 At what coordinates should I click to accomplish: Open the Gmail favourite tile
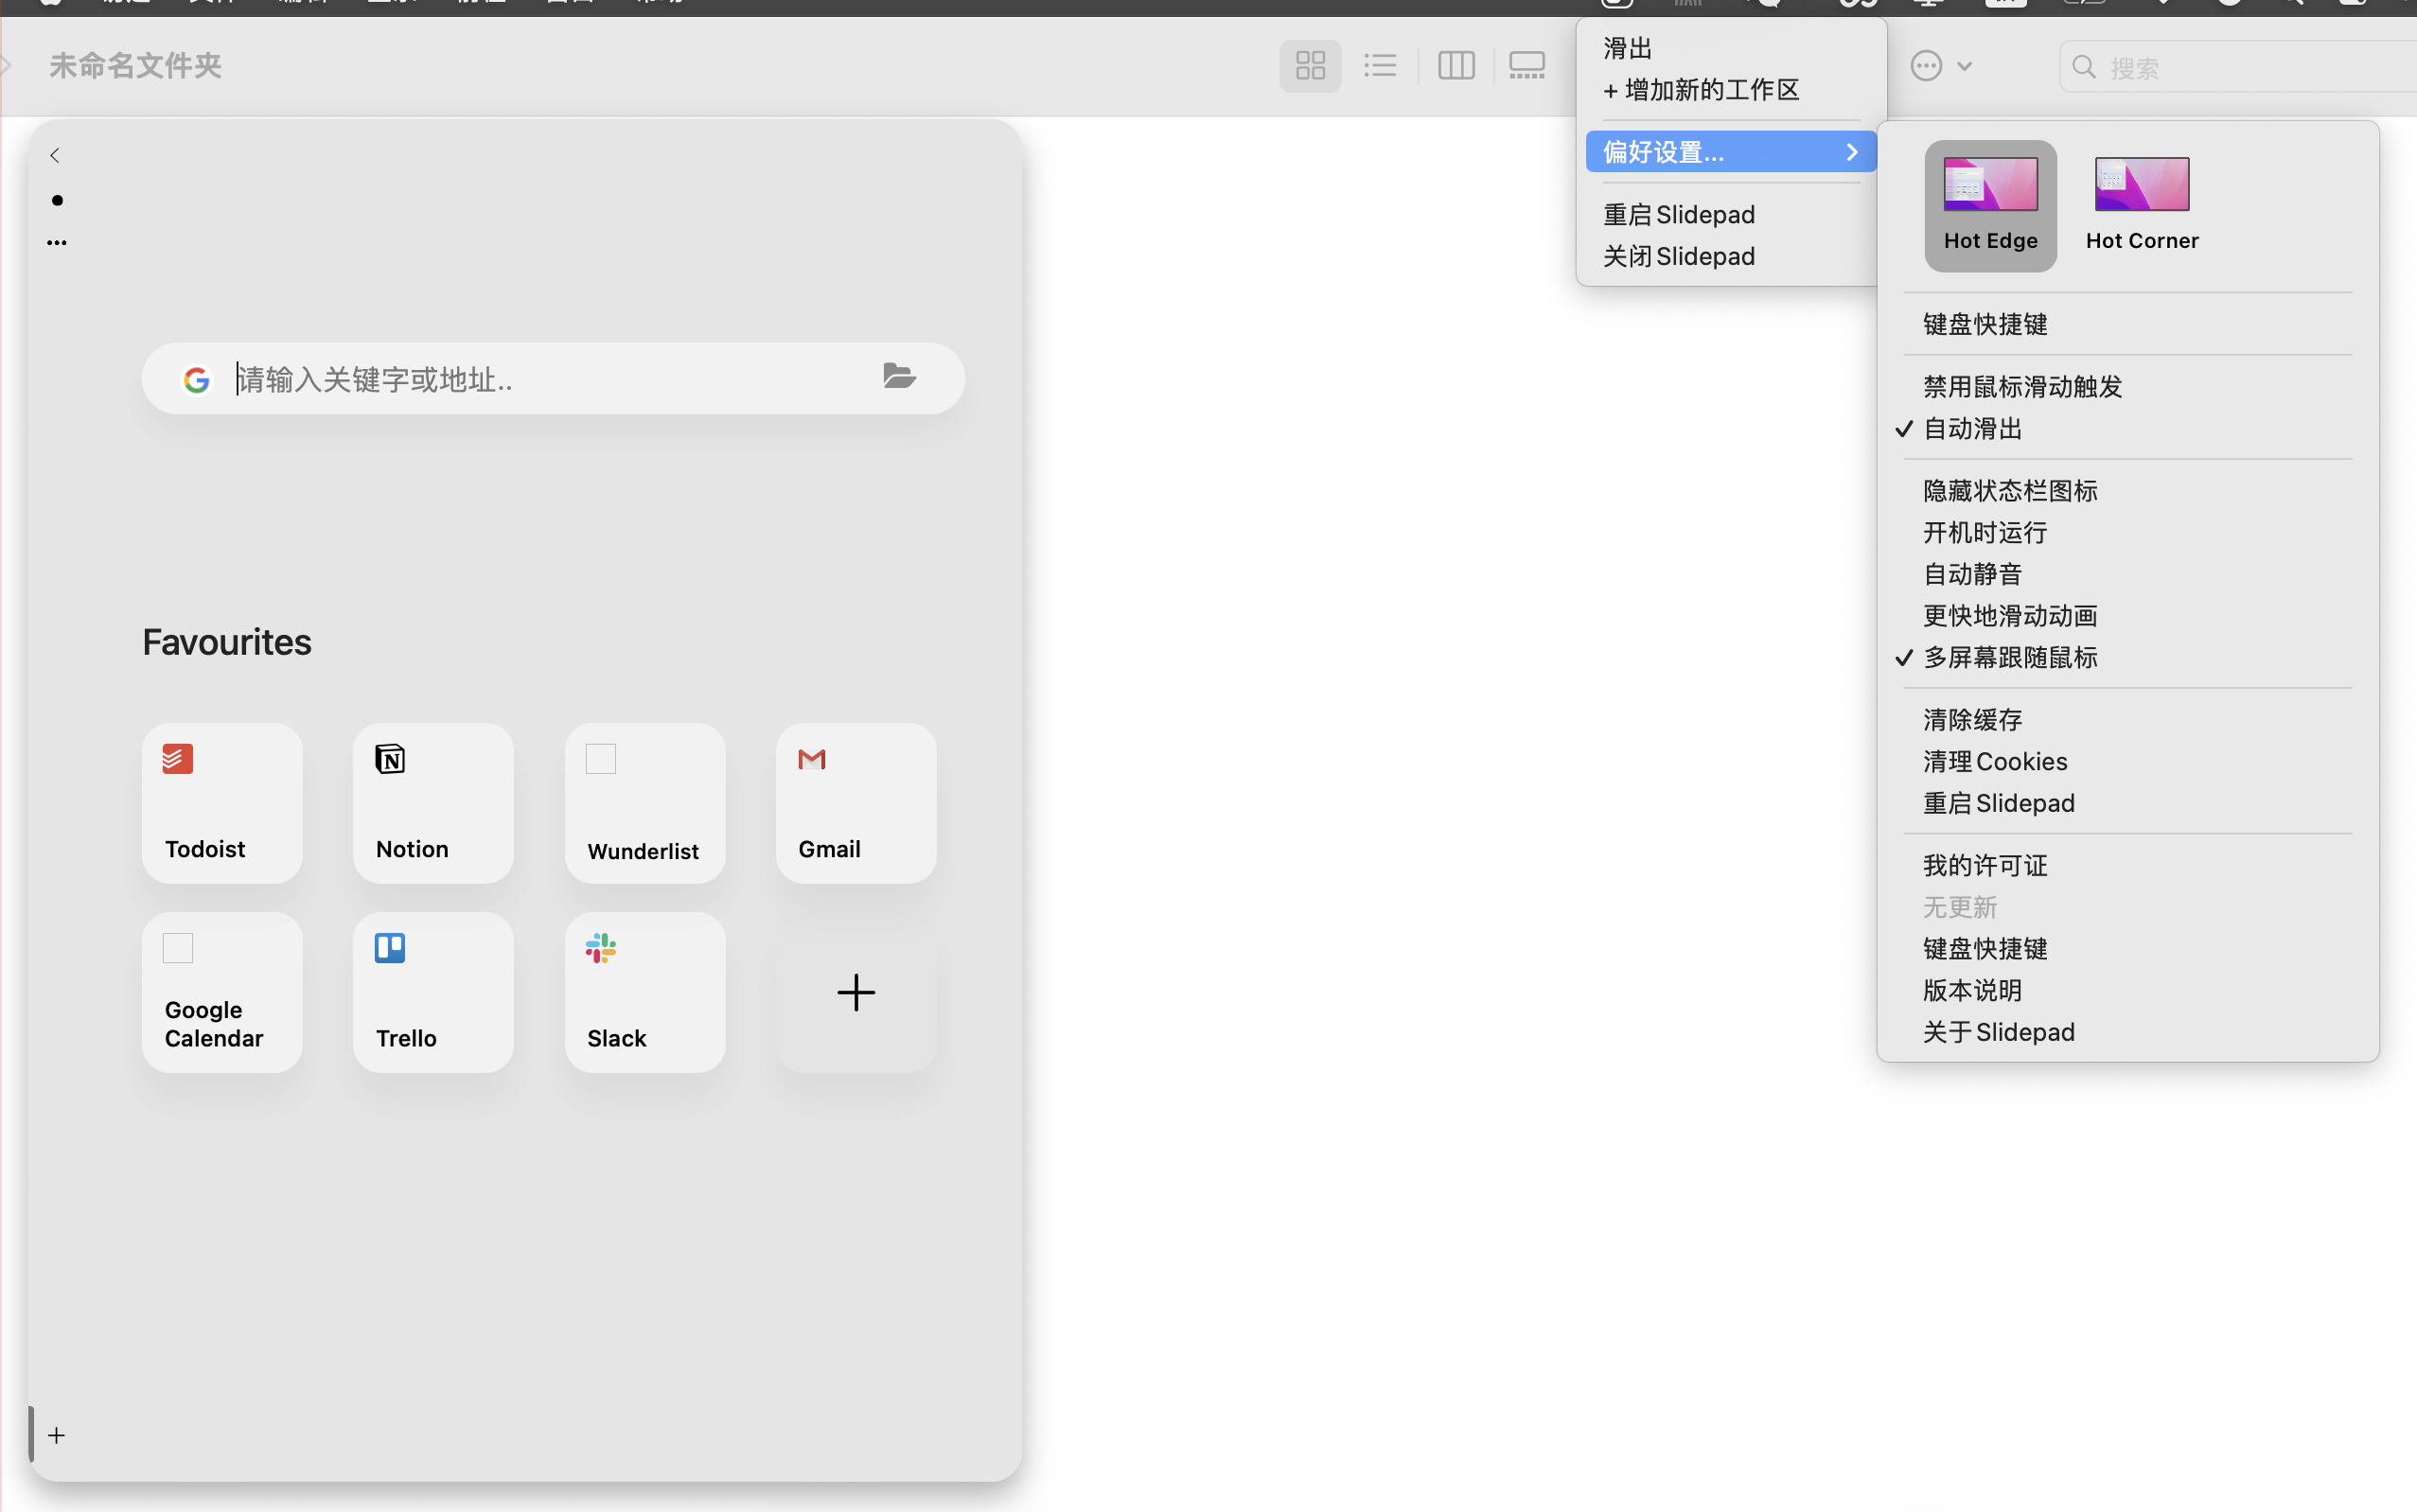click(x=856, y=803)
